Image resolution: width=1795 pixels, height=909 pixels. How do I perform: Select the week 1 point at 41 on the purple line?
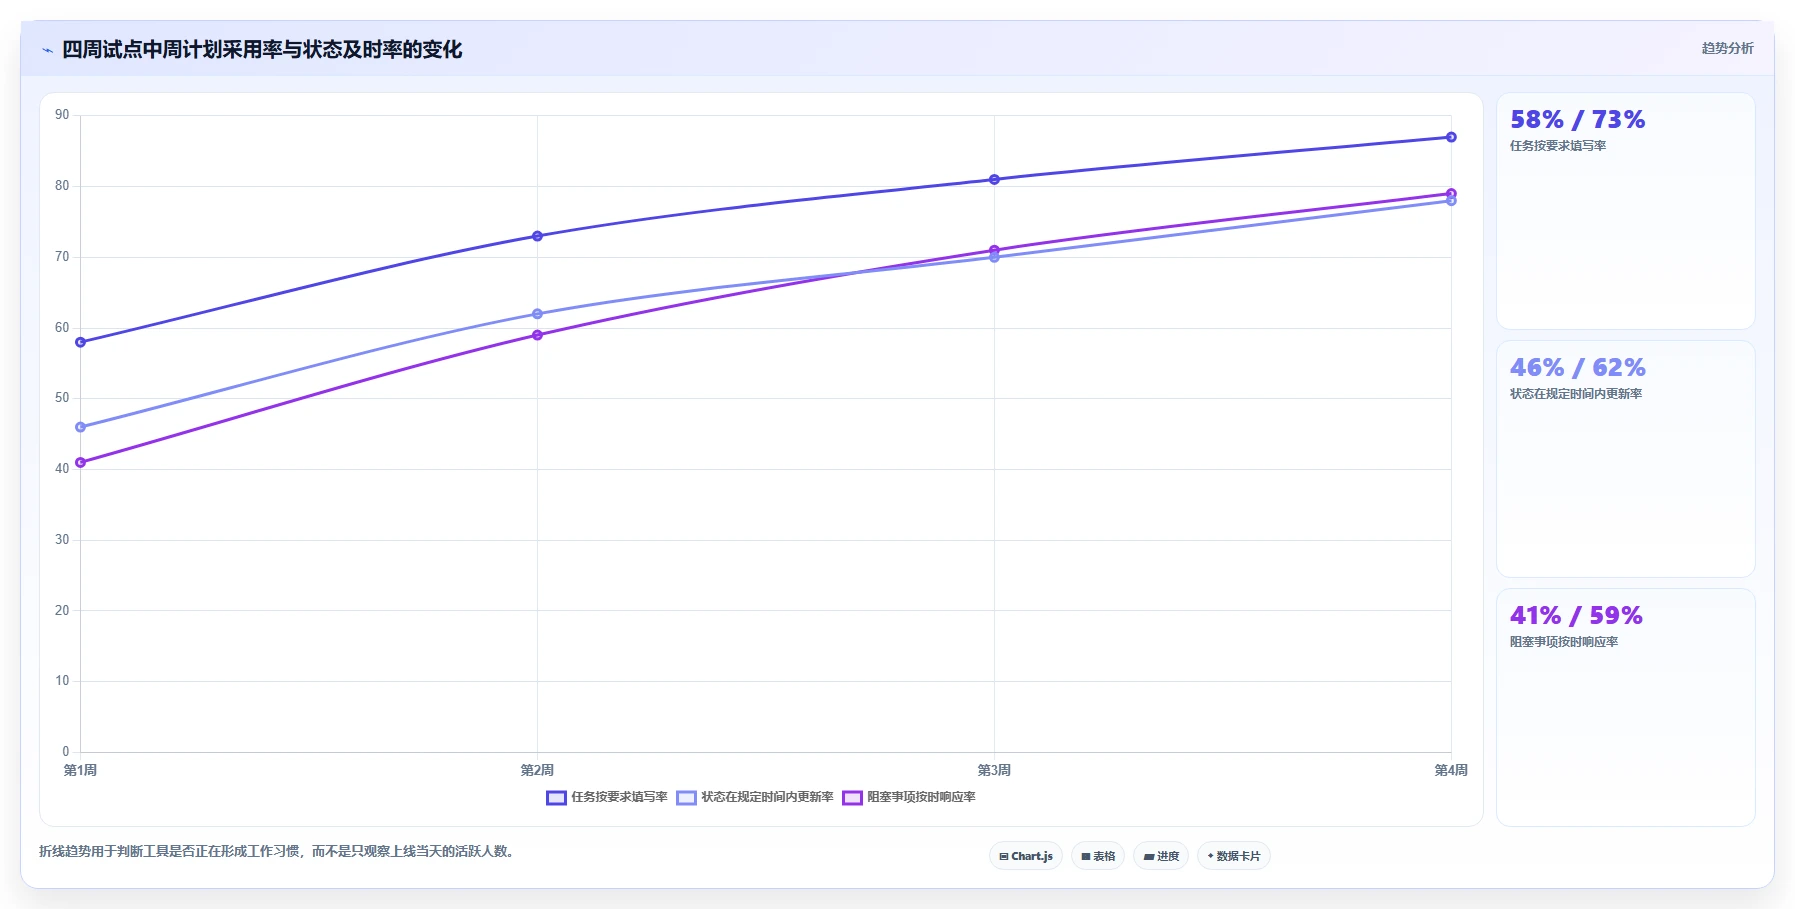pos(80,463)
